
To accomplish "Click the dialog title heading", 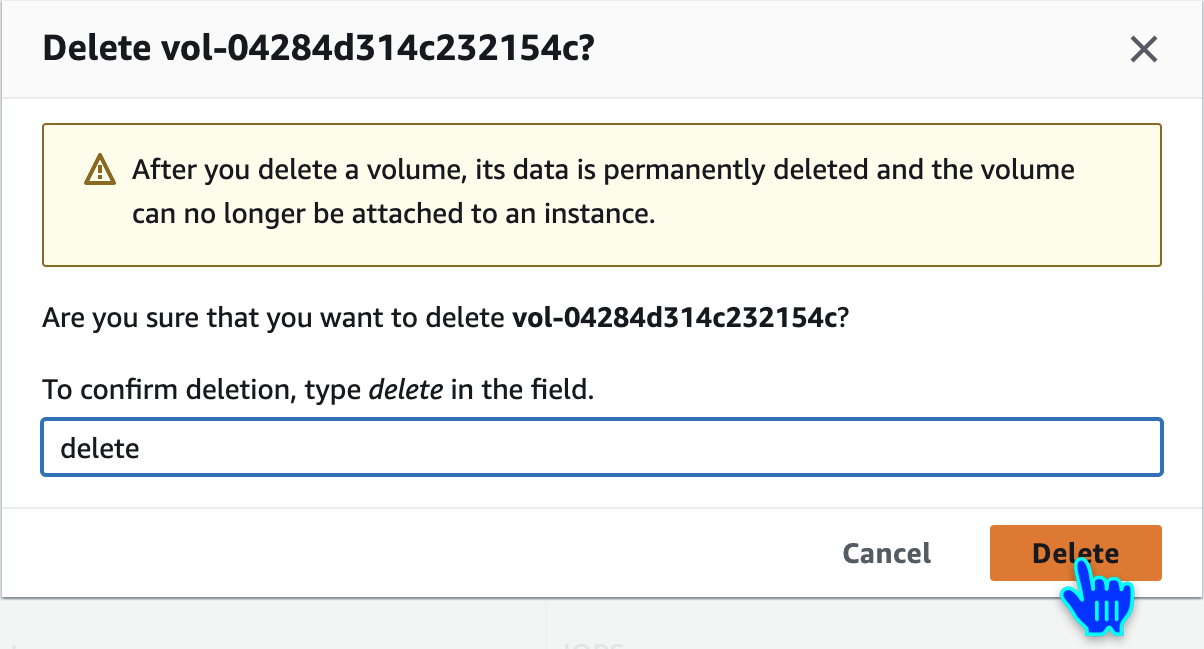I will point(318,49).
